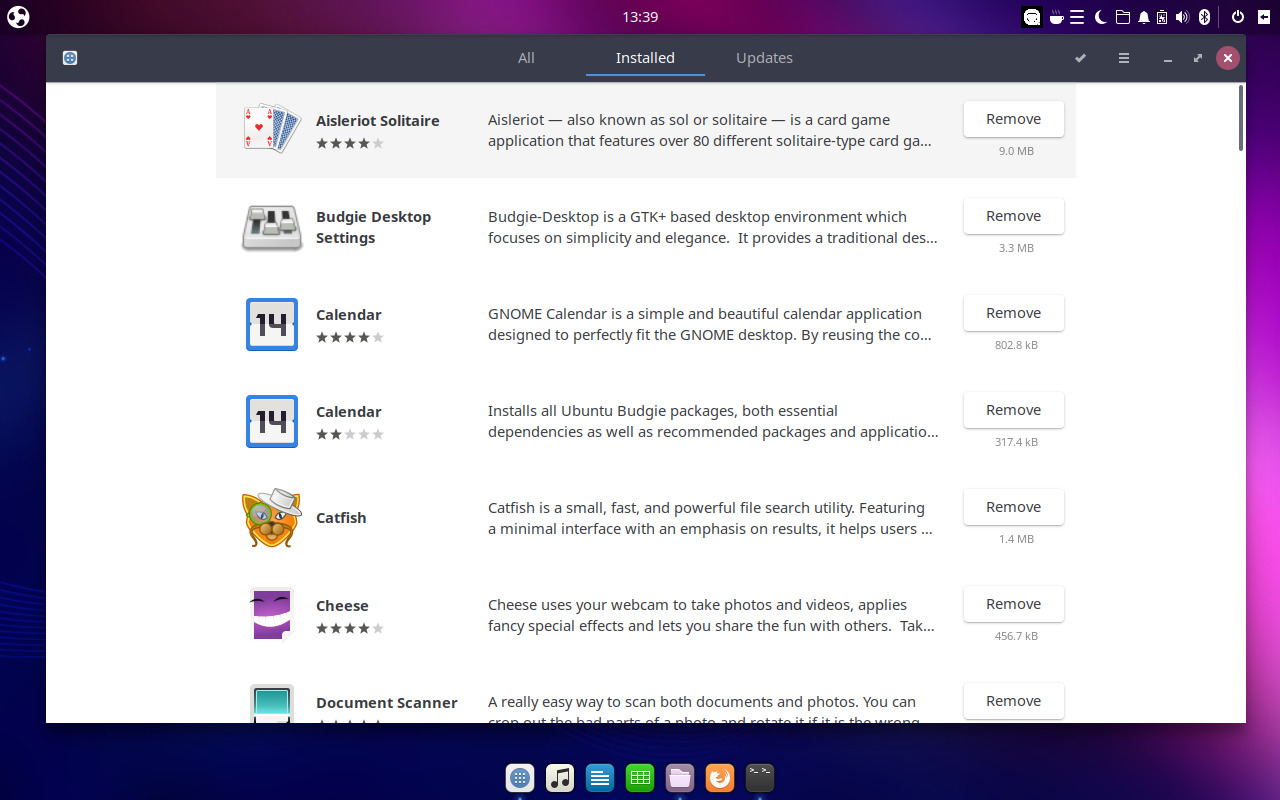This screenshot has height=800, width=1280.
Task: Click the vertical scrollbar on the app list
Action: (1241, 118)
